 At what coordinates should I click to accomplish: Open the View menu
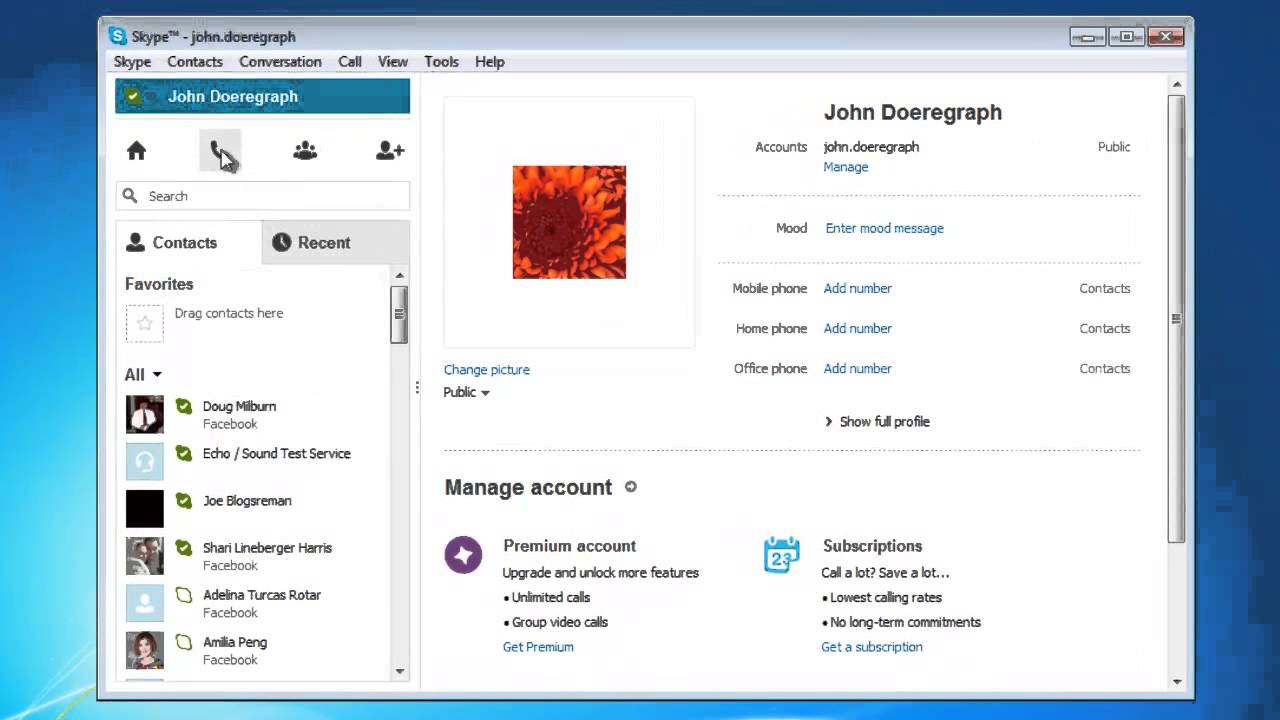(393, 62)
